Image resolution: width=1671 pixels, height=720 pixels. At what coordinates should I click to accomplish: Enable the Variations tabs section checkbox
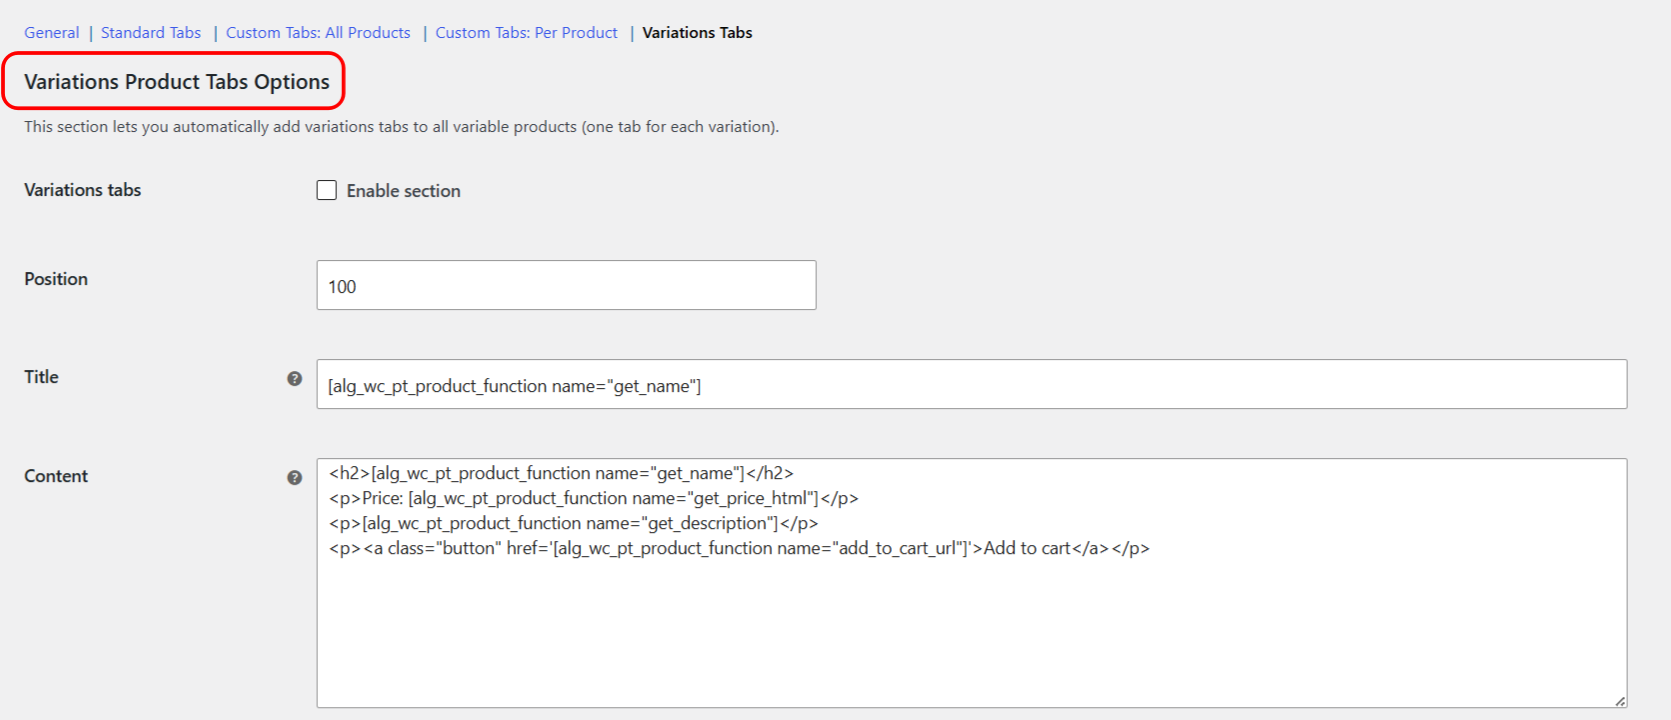[327, 190]
